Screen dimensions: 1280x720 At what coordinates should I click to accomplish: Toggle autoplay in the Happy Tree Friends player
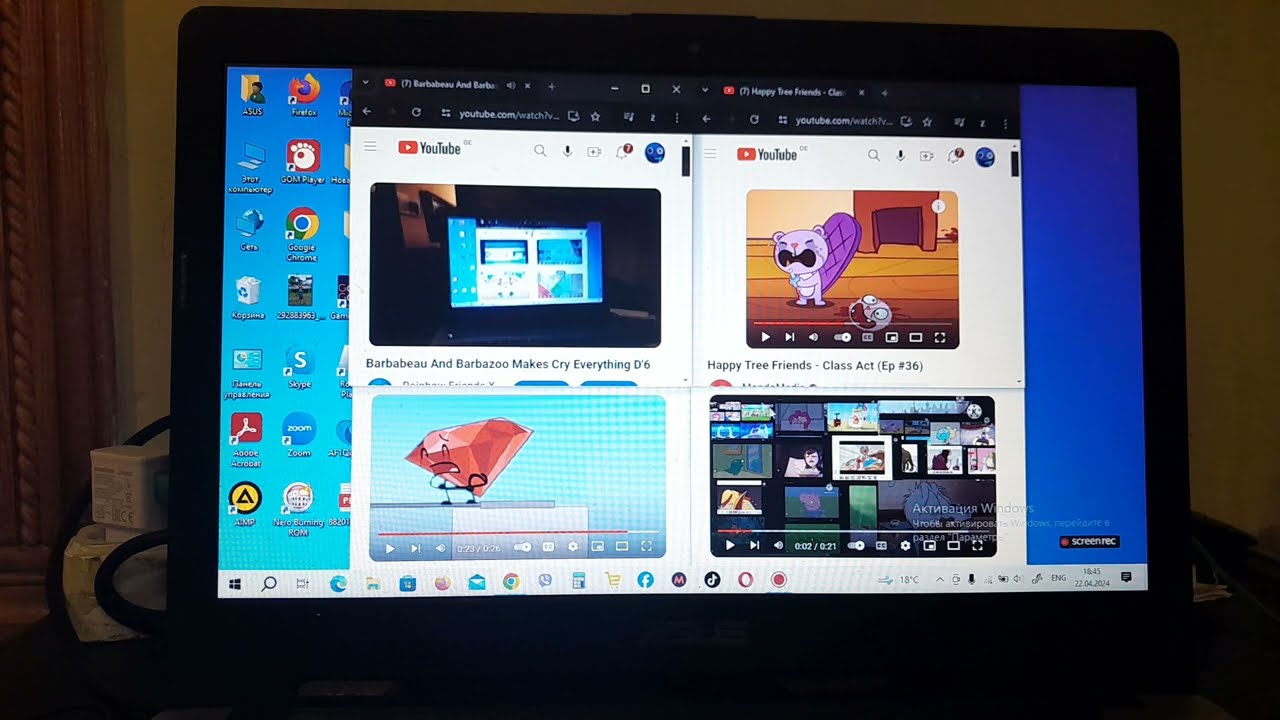tap(842, 338)
